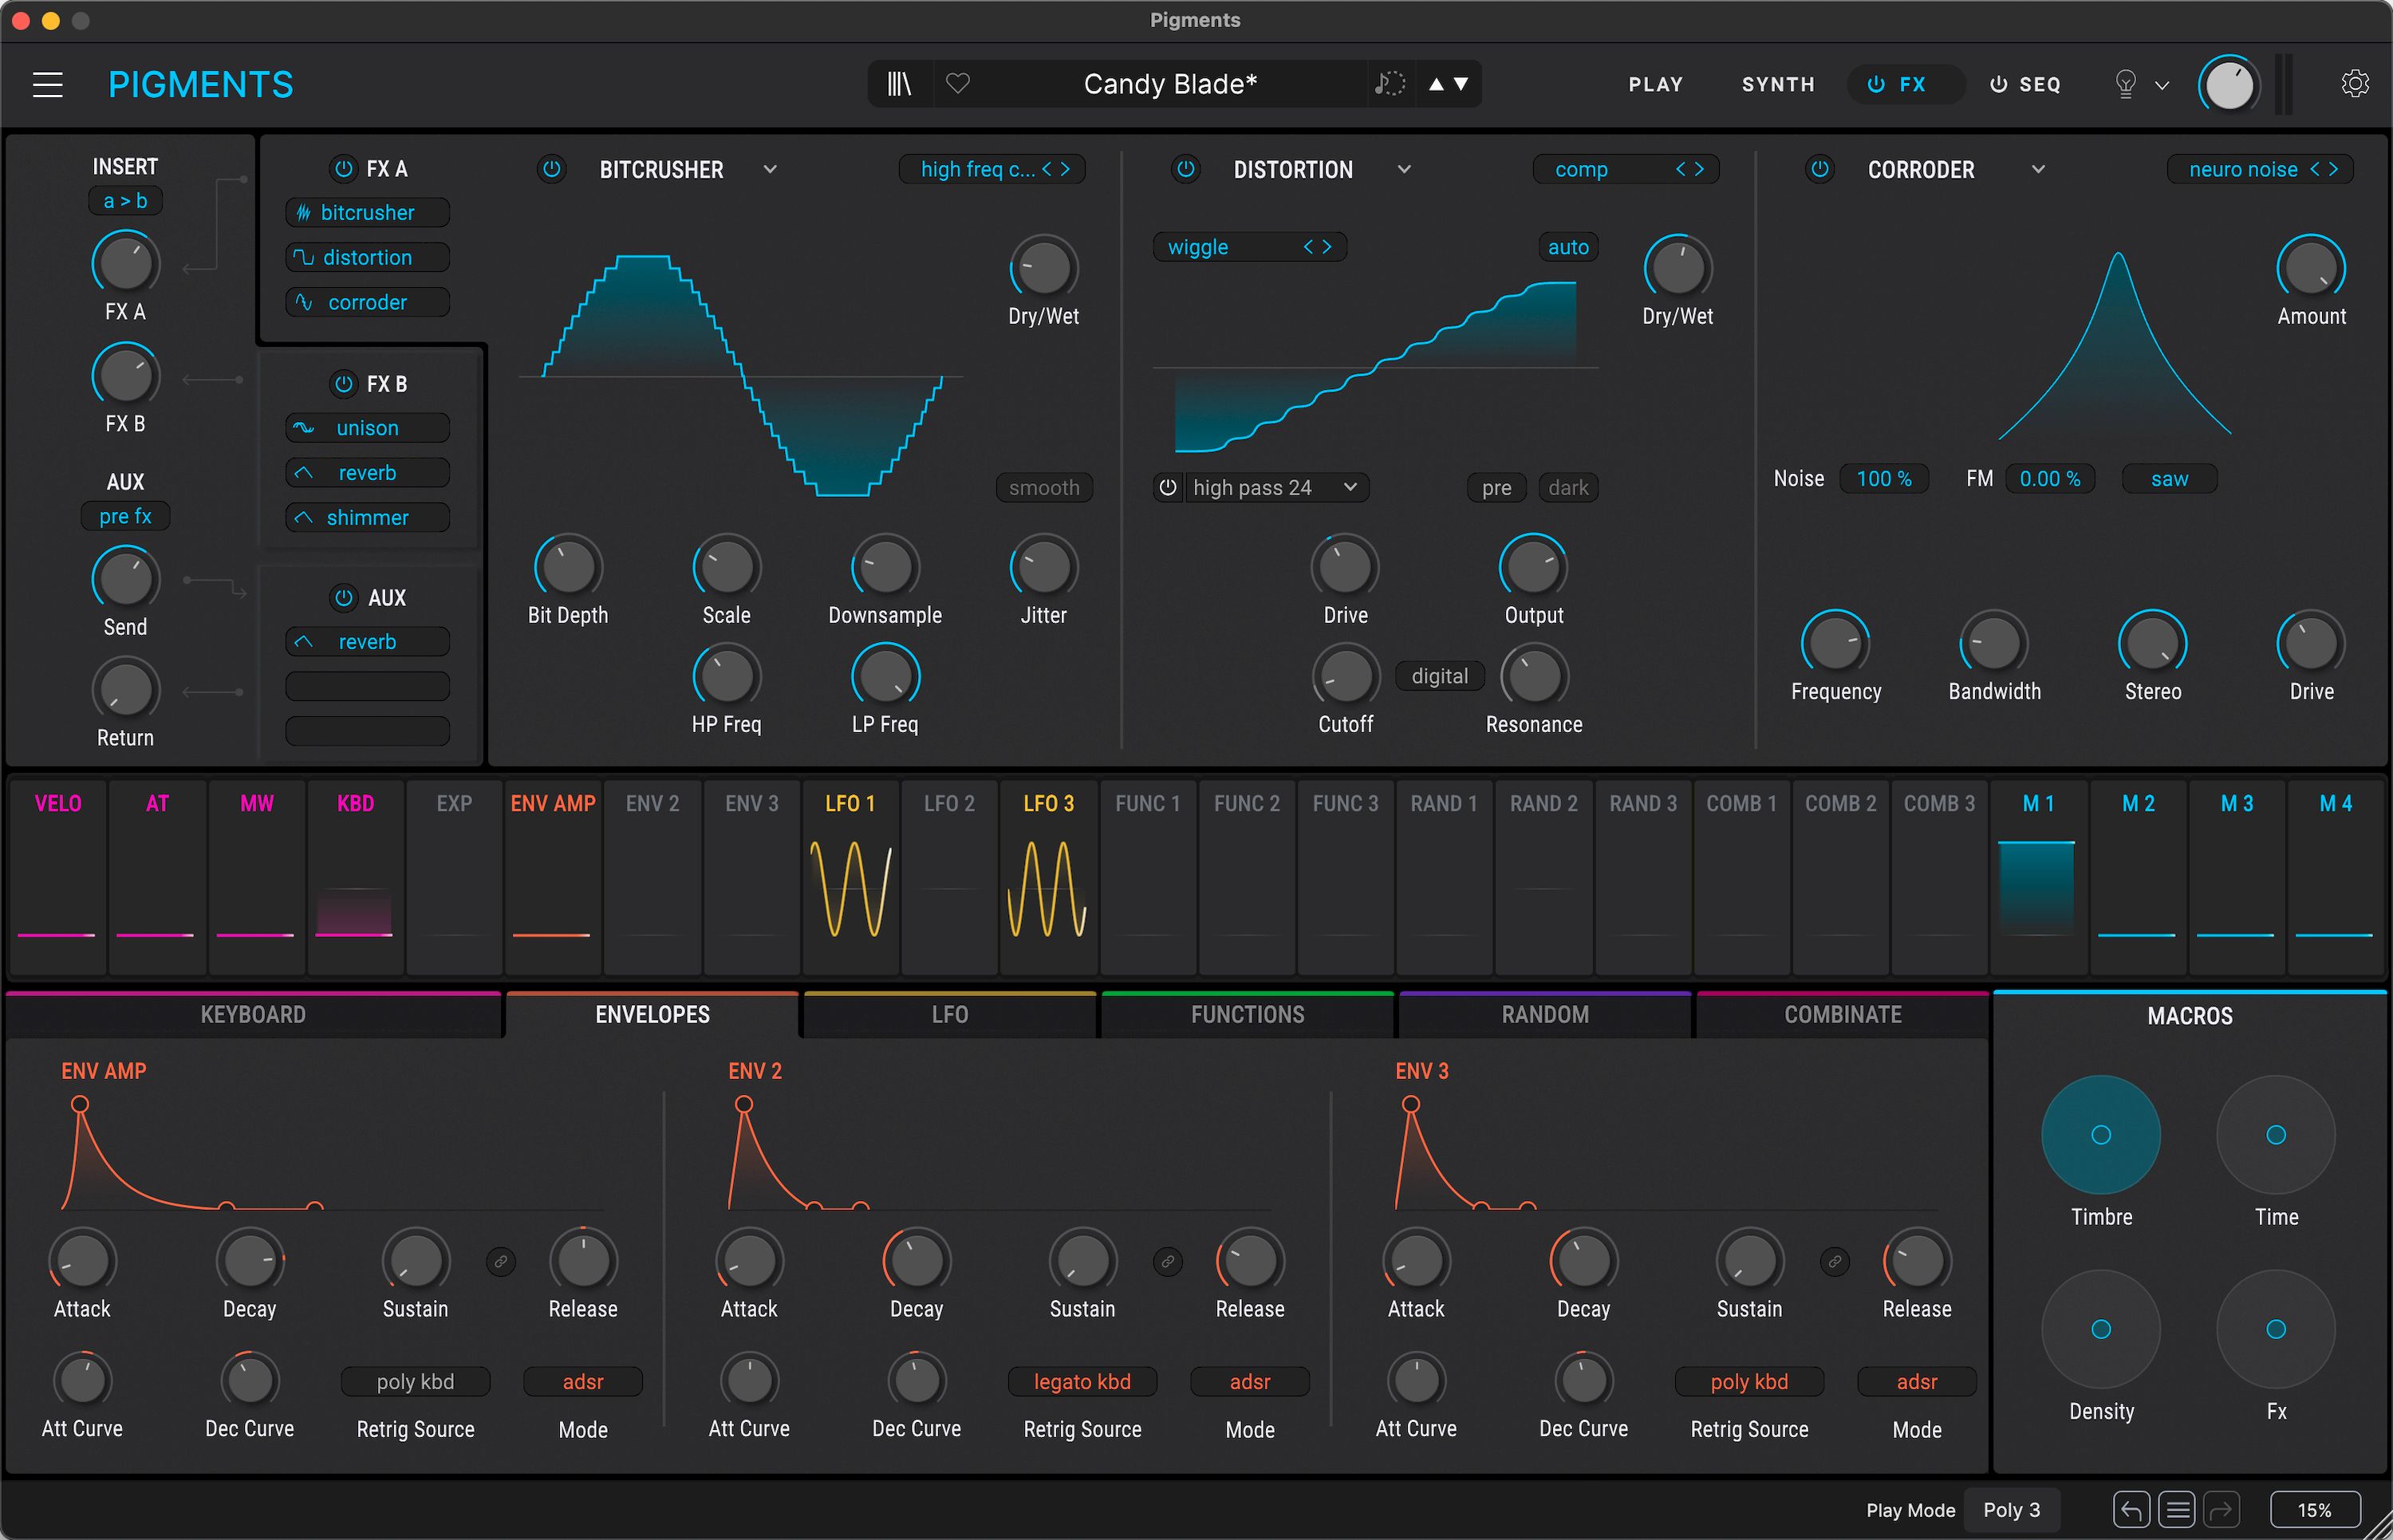The height and width of the screenshot is (1540, 2393).
Task: Click previous corroder preset arrow
Action: [2314, 170]
